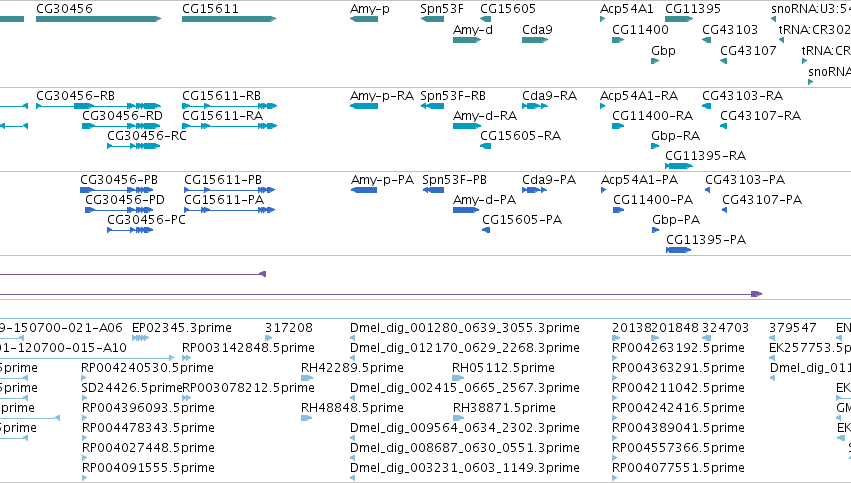The image size is (851, 483).
Task: Click the RP003142848.5prime label
Action: pyautogui.click(x=249, y=348)
